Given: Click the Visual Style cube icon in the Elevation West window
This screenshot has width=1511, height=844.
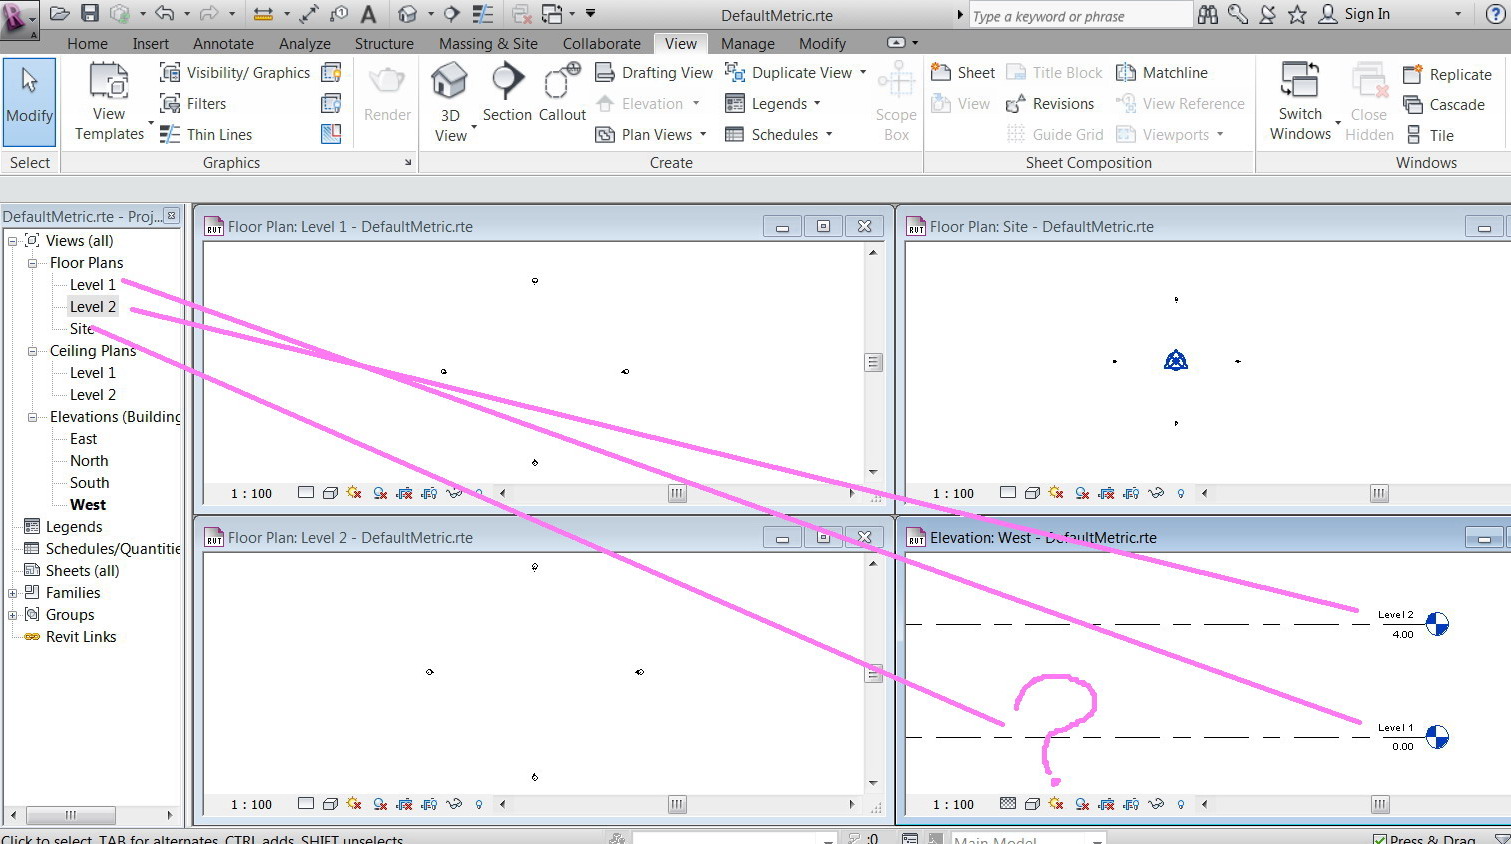Looking at the screenshot, I should pos(1032,804).
